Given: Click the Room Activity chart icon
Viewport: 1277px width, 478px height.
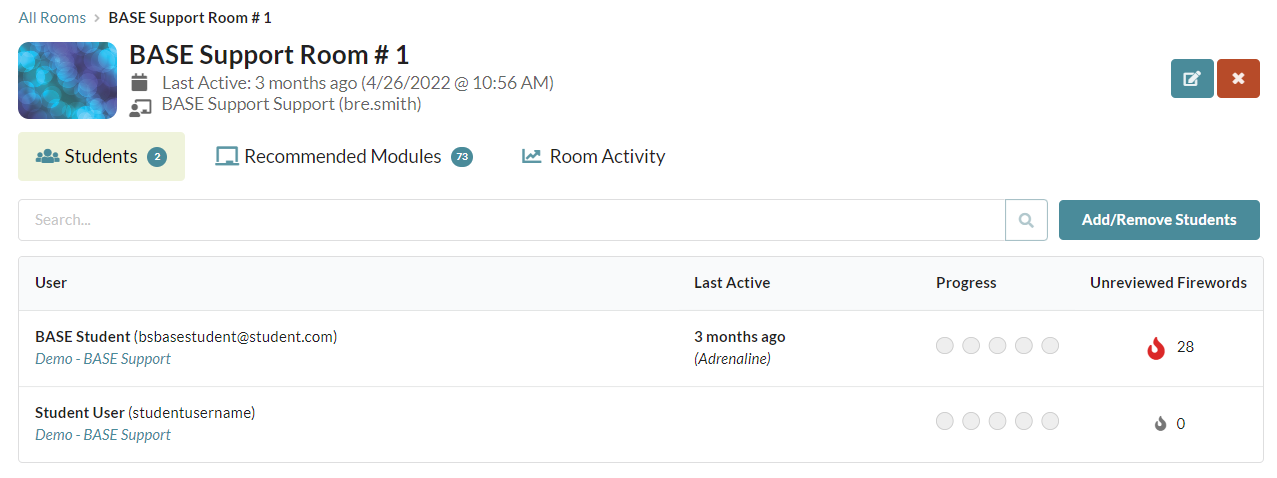Looking at the screenshot, I should point(531,157).
